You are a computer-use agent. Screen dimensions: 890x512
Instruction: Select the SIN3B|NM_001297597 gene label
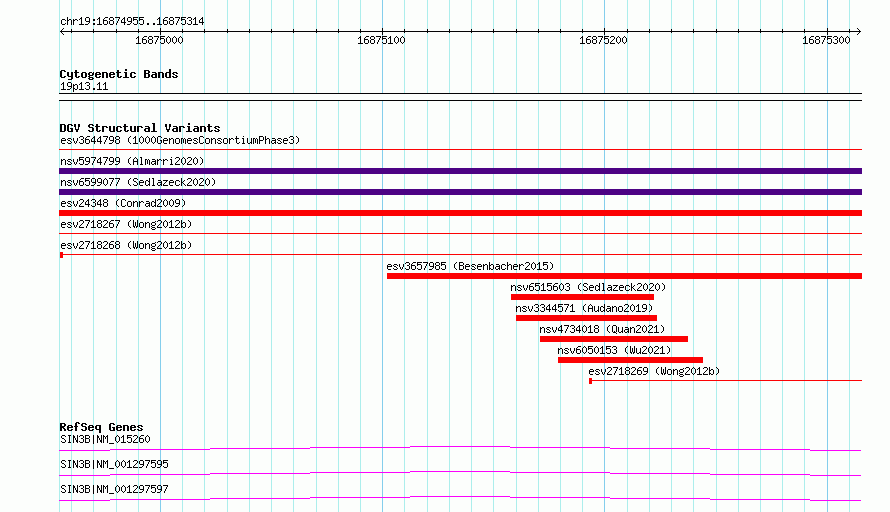coord(114,489)
